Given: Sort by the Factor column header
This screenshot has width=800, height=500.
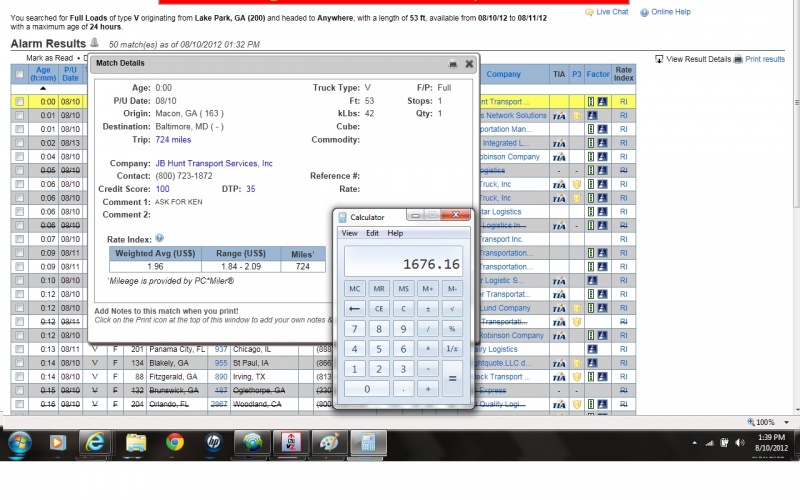Looking at the screenshot, I should tap(597, 74).
